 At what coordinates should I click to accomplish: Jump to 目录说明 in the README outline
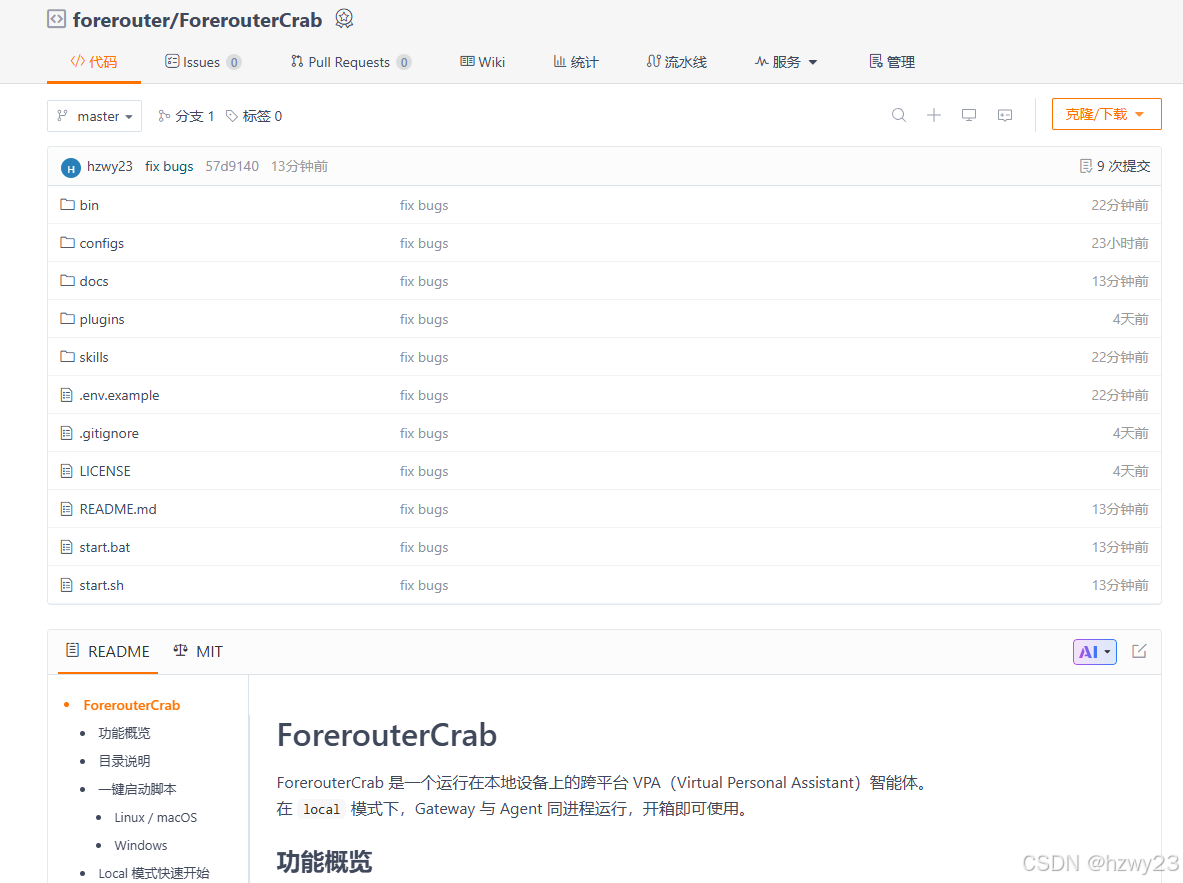(124, 761)
